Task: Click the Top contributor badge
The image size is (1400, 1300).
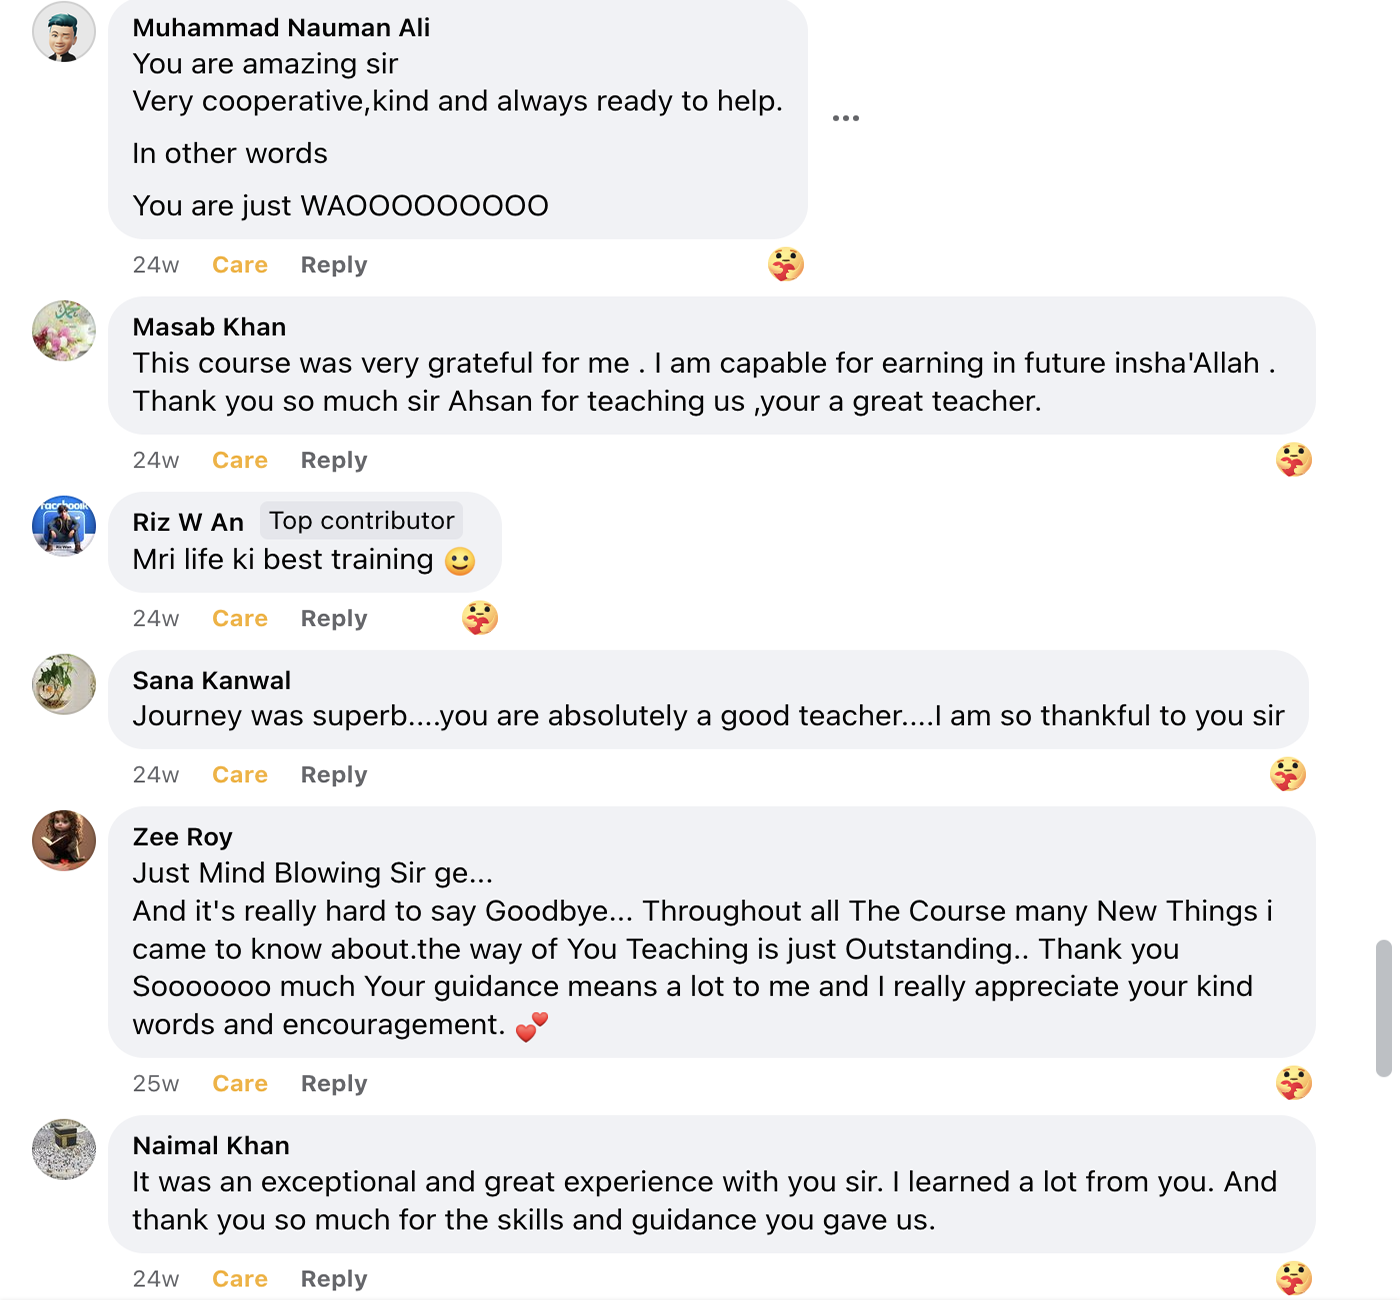Action: coord(361,521)
